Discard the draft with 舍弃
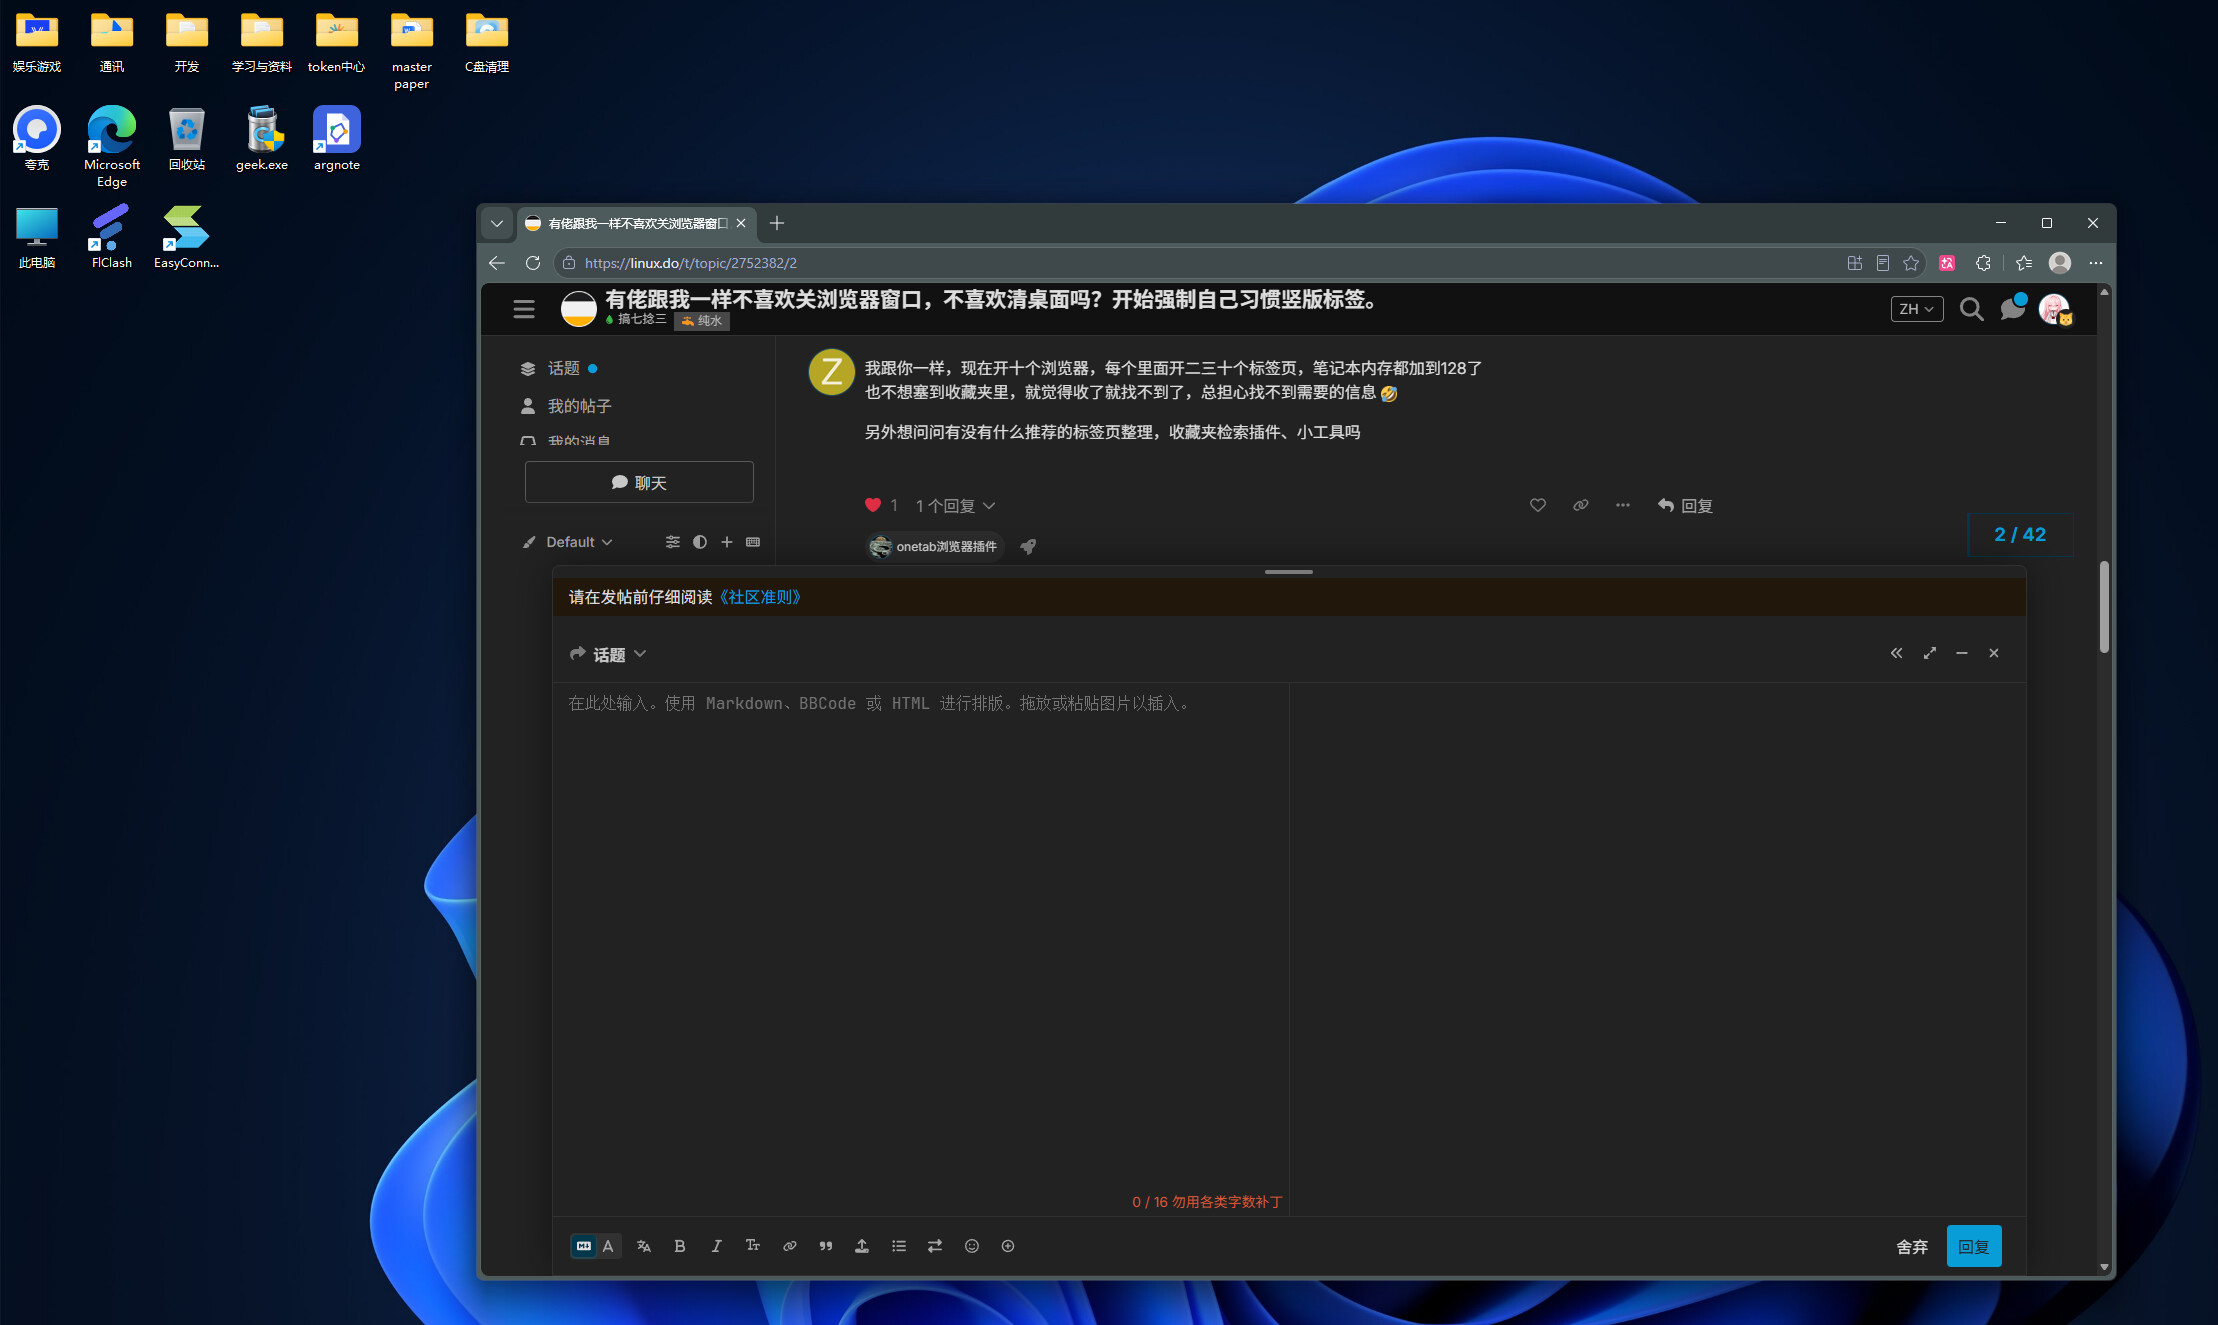Viewport: 2218px width, 1325px height. pyautogui.click(x=1912, y=1247)
